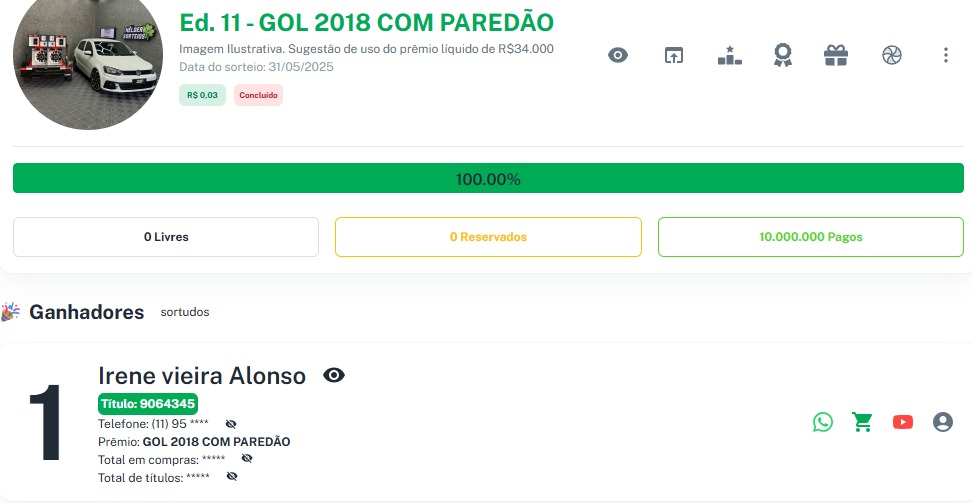Open the raffle page in new window icon
972x503 pixels.
click(x=674, y=55)
